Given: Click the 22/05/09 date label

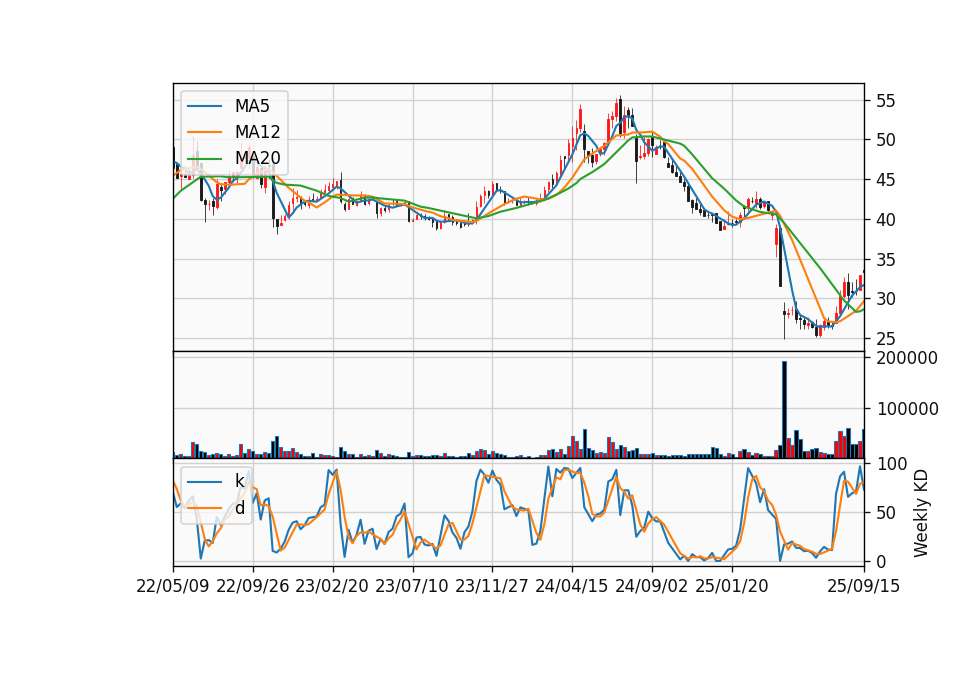Looking at the screenshot, I should point(173,586).
